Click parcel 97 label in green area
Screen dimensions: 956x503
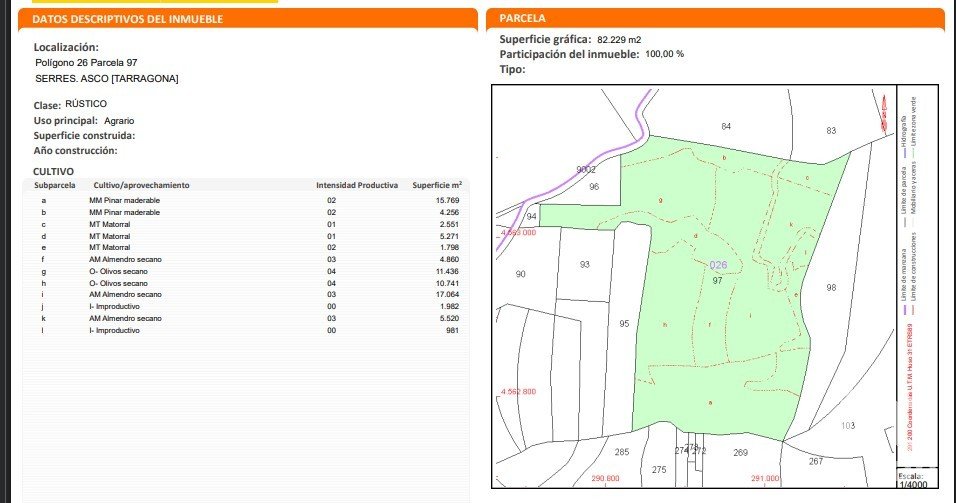click(717, 281)
